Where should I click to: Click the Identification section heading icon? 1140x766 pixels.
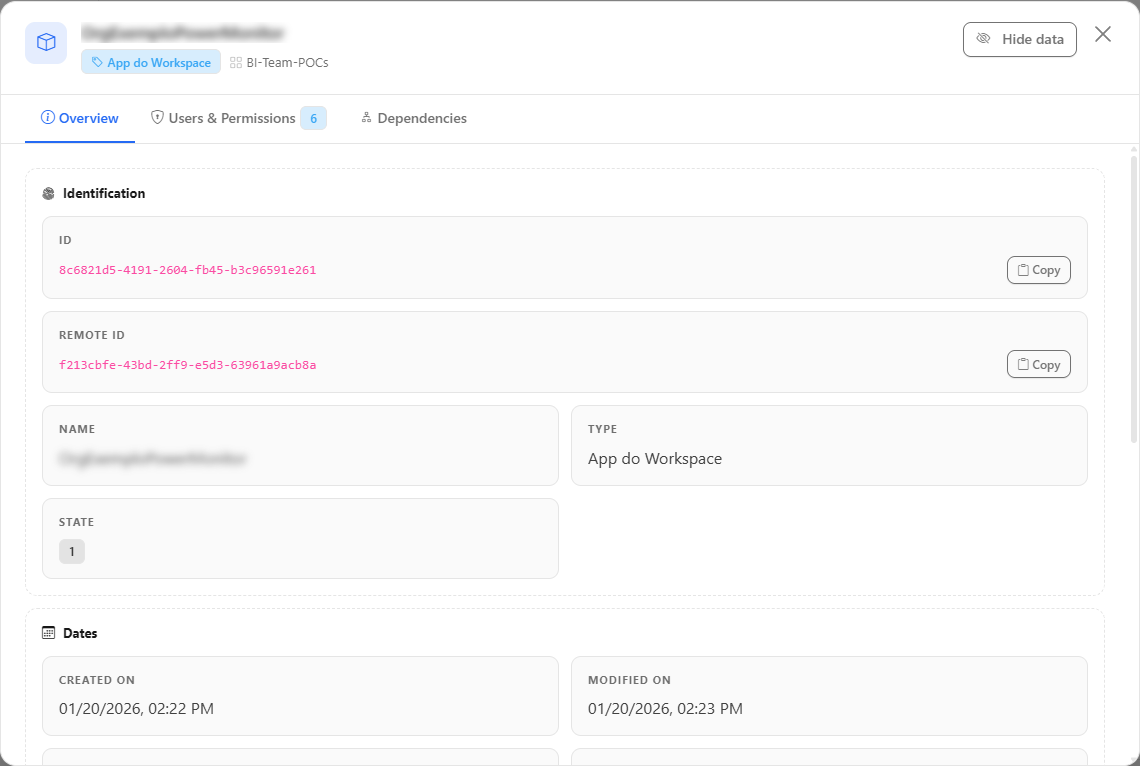click(49, 193)
